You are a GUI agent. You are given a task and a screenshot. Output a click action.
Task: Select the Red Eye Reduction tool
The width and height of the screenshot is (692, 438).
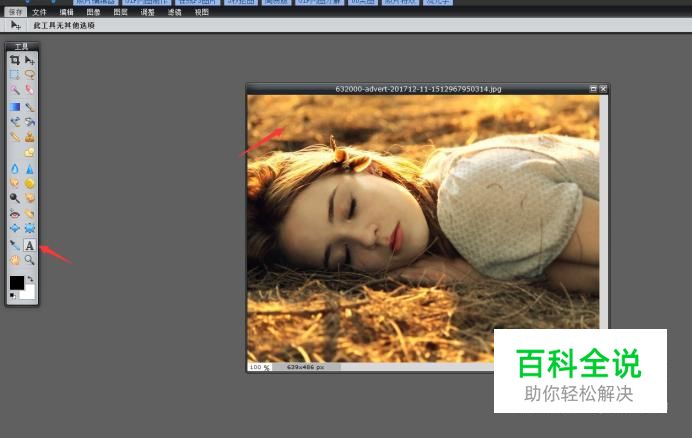point(15,214)
